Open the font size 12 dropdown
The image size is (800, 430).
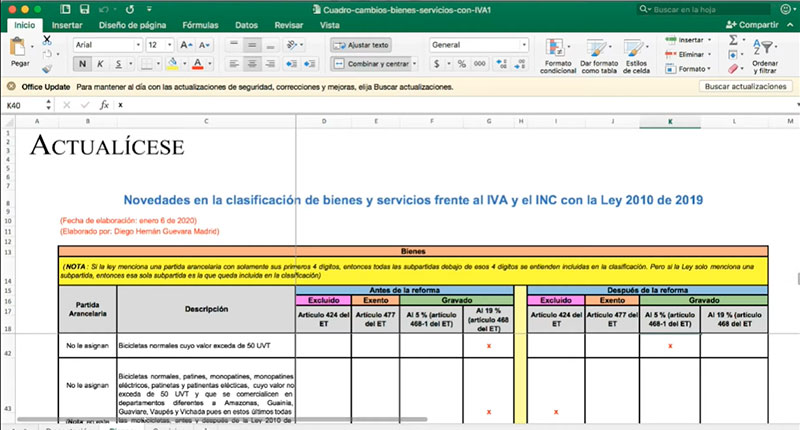click(170, 45)
